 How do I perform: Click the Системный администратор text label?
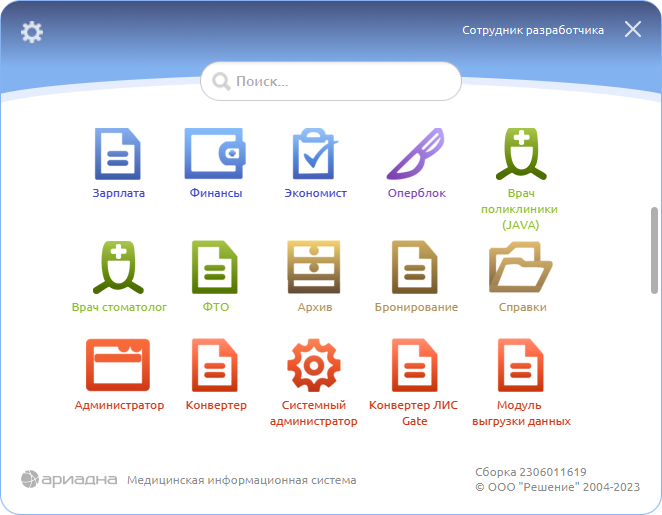coord(314,413)
